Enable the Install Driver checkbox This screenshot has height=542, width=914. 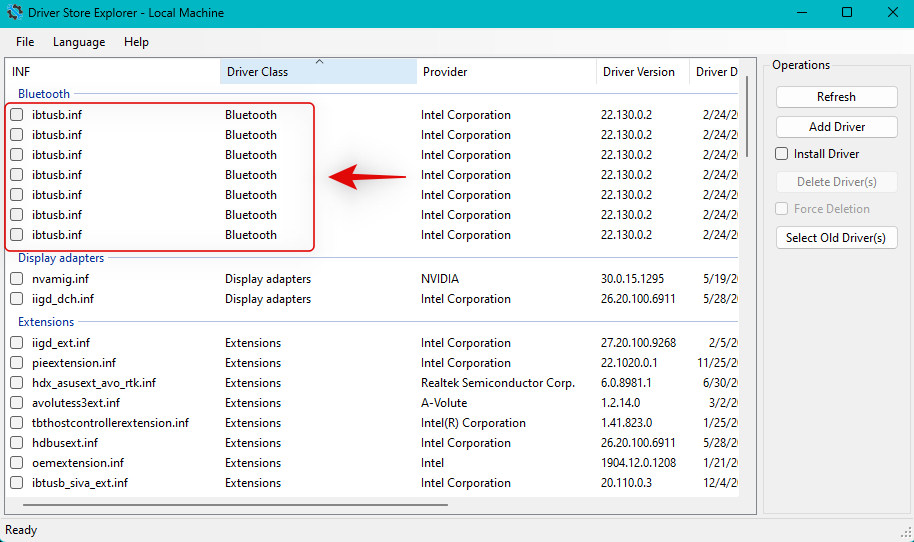[x=782, y=154]
